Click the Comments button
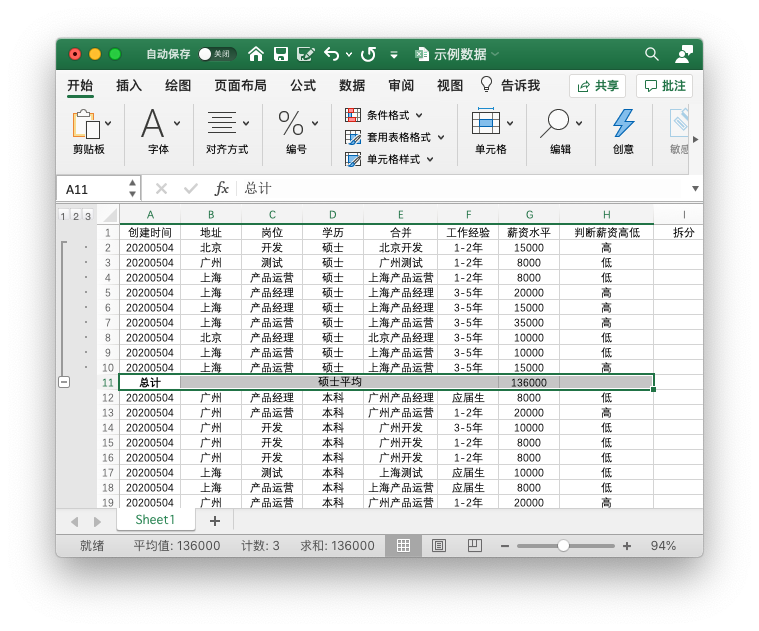Screen dimensions: 759x631 point(664,86)
